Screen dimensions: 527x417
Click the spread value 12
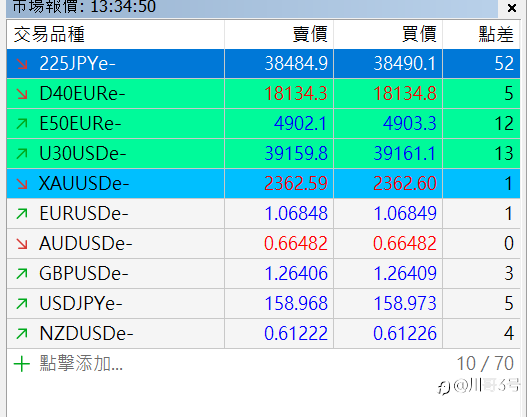(x=504, y=124)
